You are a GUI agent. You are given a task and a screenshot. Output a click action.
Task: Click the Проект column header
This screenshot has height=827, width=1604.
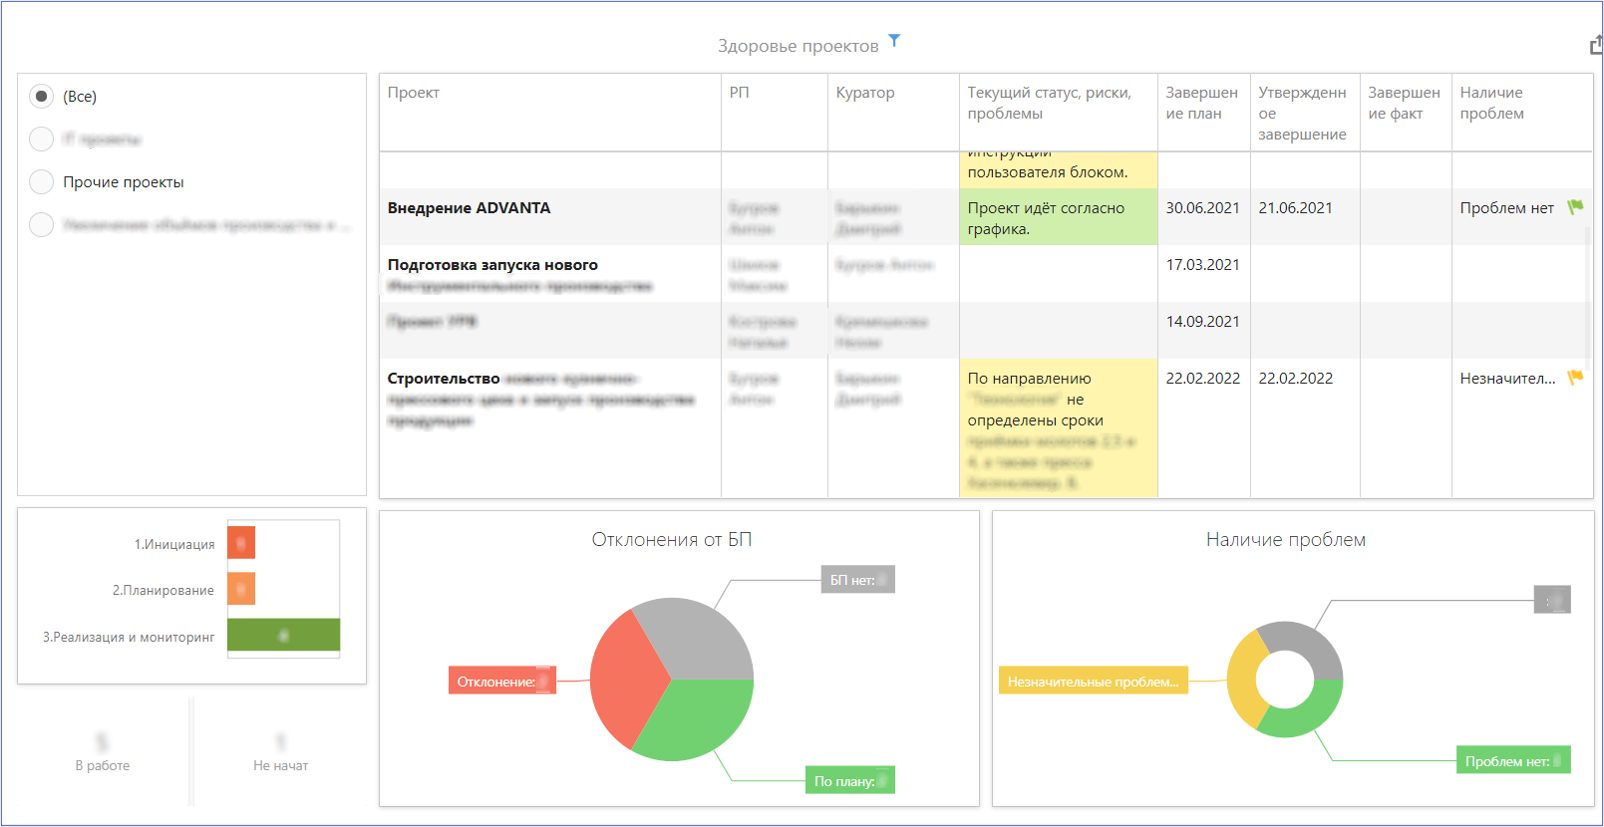click(x=414, y=93)
